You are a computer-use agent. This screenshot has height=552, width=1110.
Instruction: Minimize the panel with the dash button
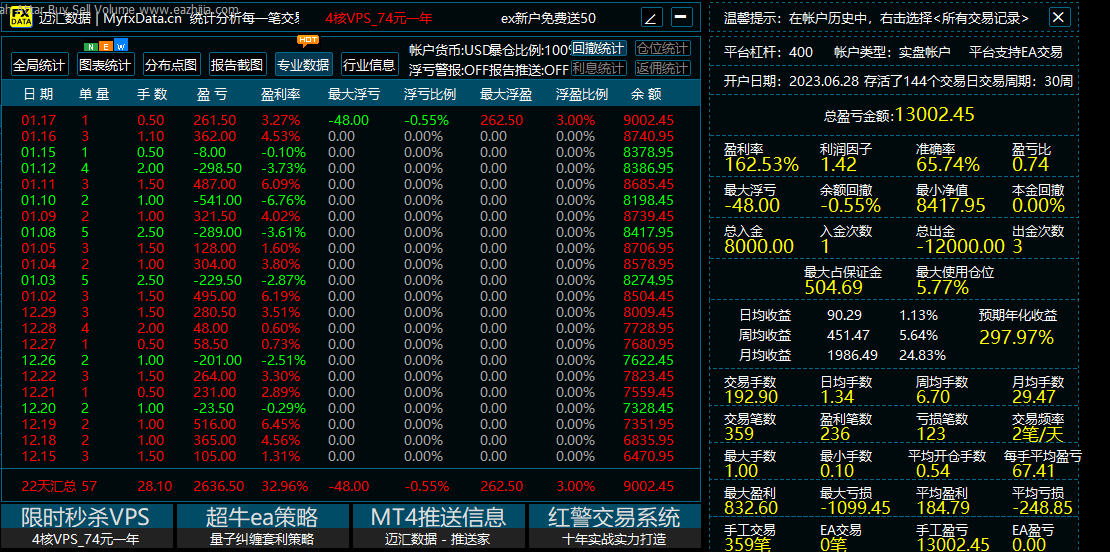[682, 17]
